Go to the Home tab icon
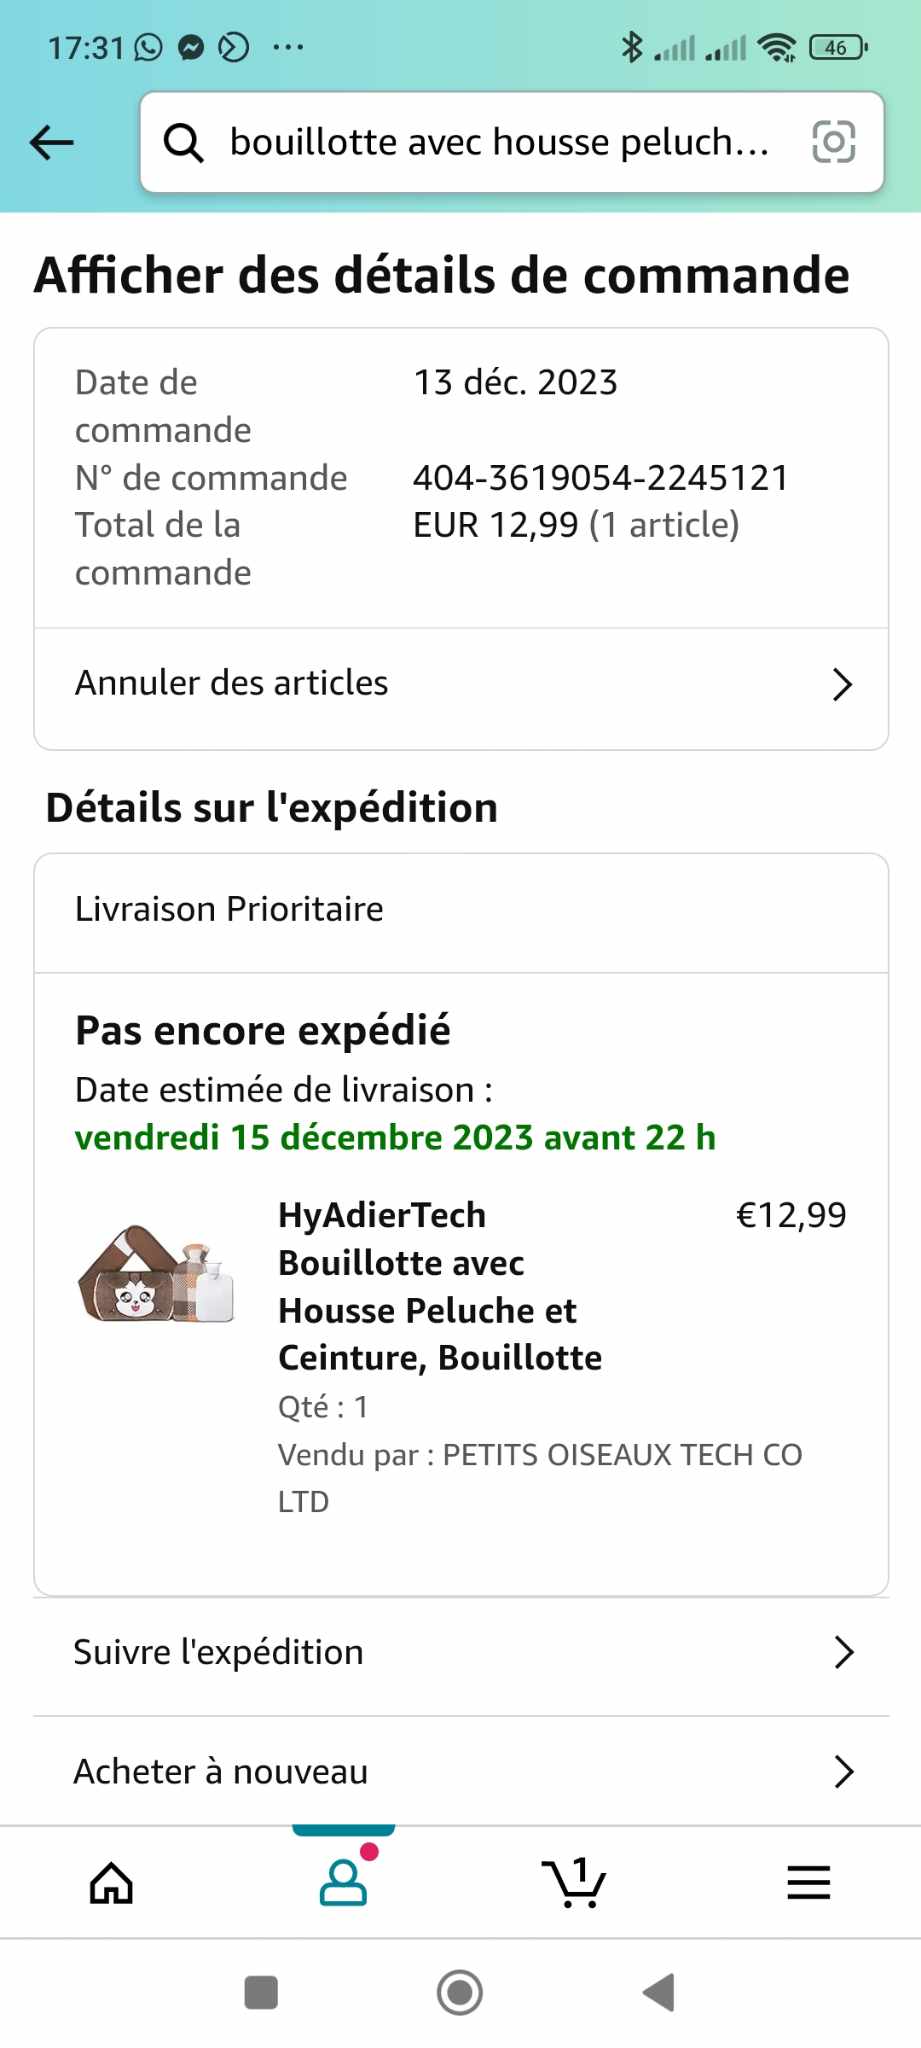The width and height of the screenshot is (921, 2048). click(x=111, y=1884)
